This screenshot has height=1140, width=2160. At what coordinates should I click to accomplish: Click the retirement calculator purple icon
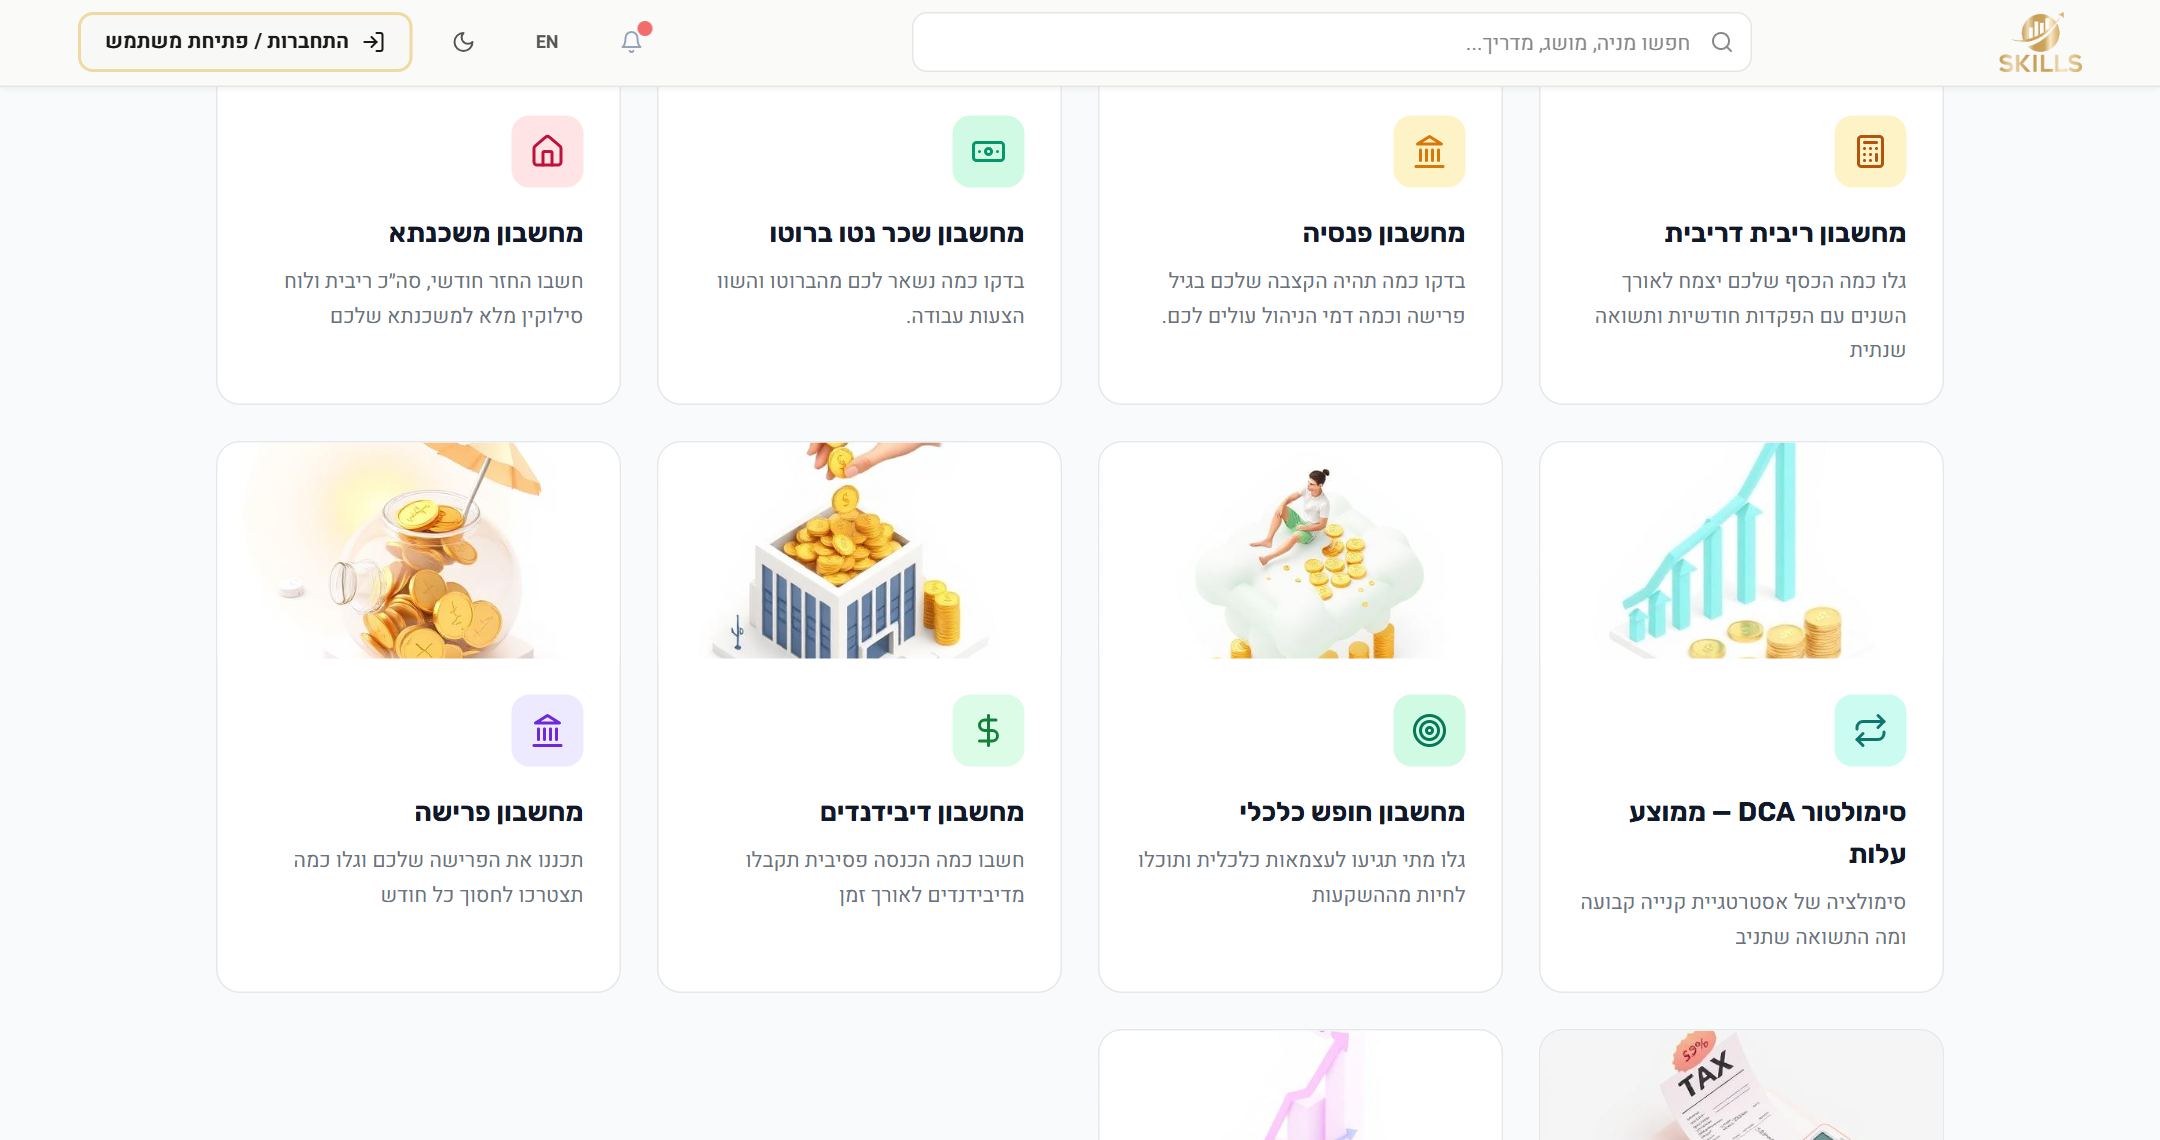(547, 730)
